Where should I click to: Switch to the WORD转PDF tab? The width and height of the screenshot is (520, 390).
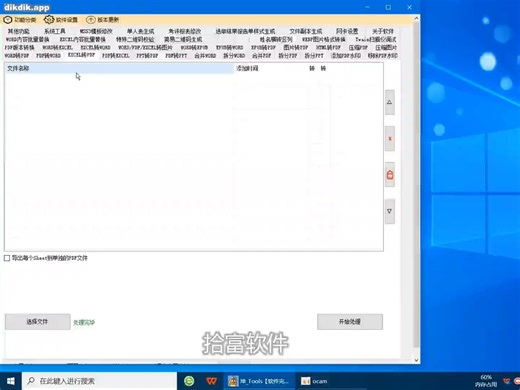(x=17, y=56)
